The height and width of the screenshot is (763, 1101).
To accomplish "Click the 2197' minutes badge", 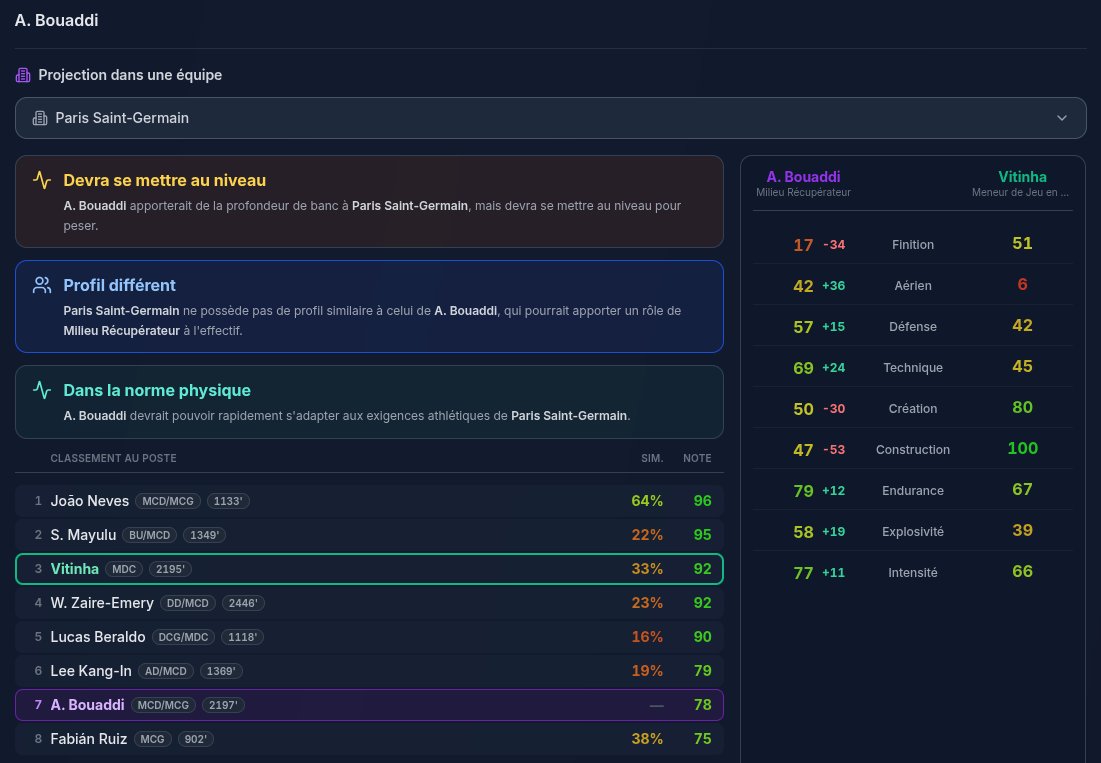I will [x=223, y=705].
